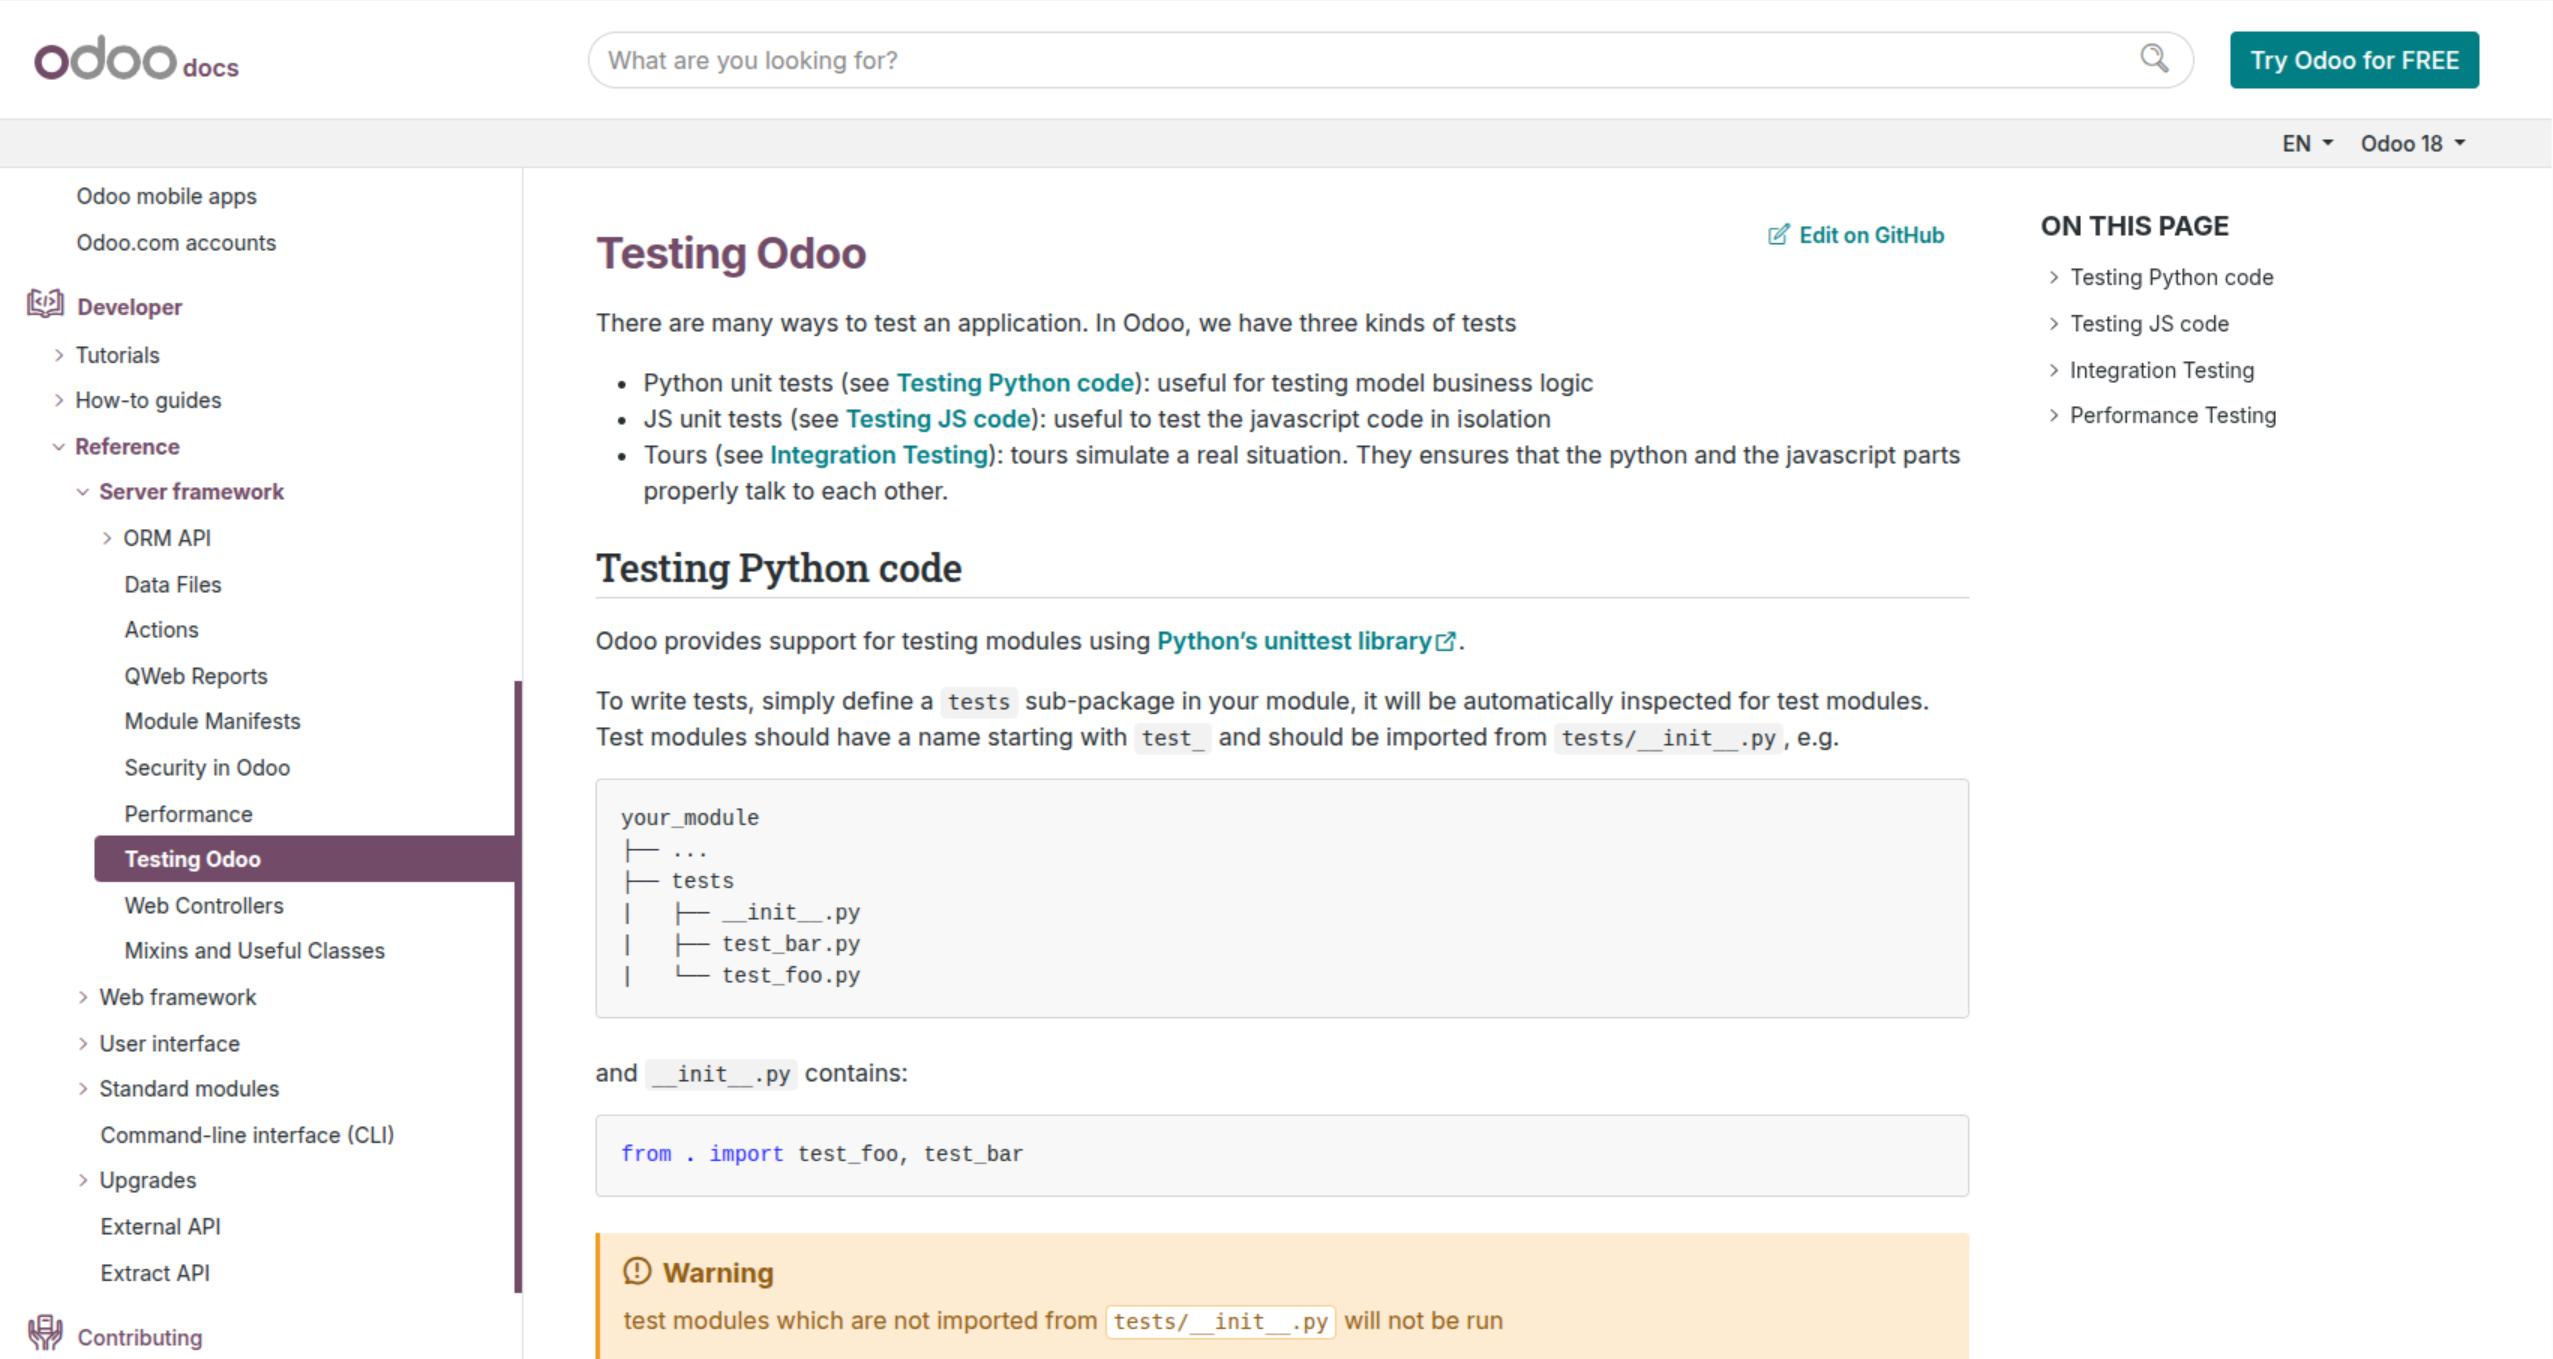The width and height of the screenshot is (2553, 1359).
Task: Click the external link icon after unittest library
Action: tap(1446, 642)
